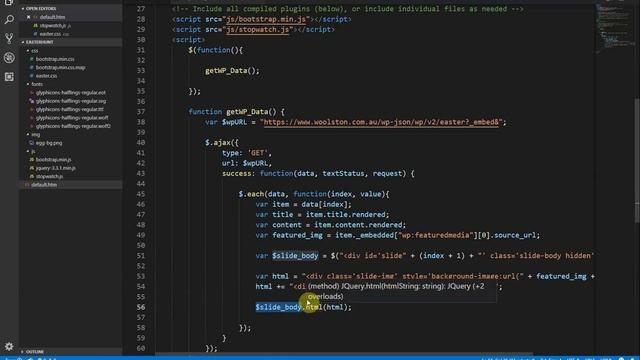The height and width of the screenshot is (360, 640).
Task: Open egg-bg.png image file
Action: coord(49,143)
